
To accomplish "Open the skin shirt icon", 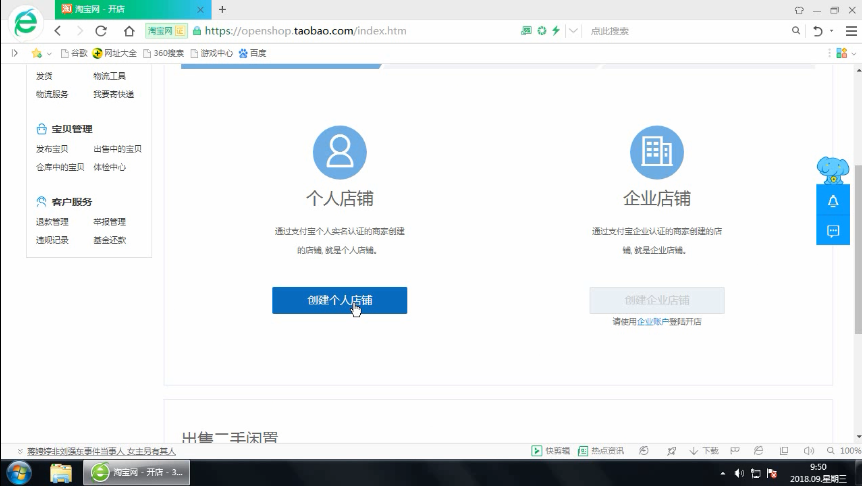I will 799,10.
